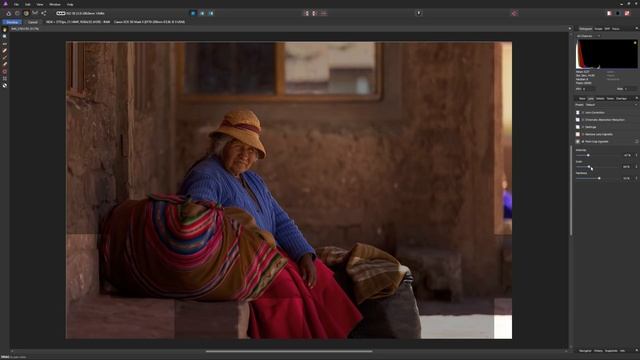Screen dimensions: 640x360
Task: Toggle show clipped tones icon
Action: (x=323, y=13)
